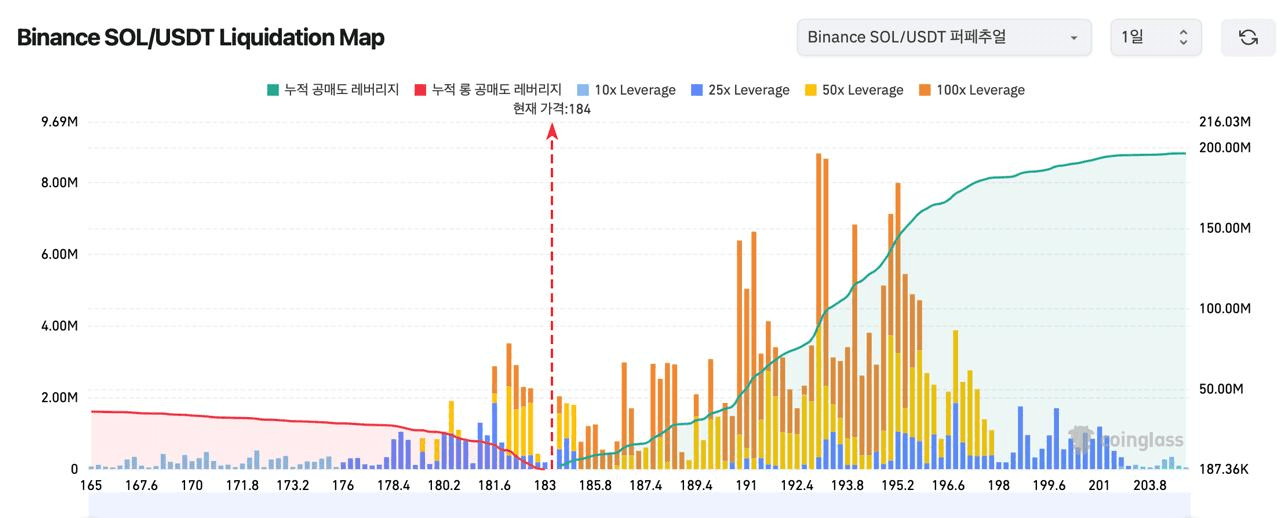Click the 191 tick label on x-axis
This screenshot has height=518, width=1280.
pyautogui.click(x=746, y=485)
